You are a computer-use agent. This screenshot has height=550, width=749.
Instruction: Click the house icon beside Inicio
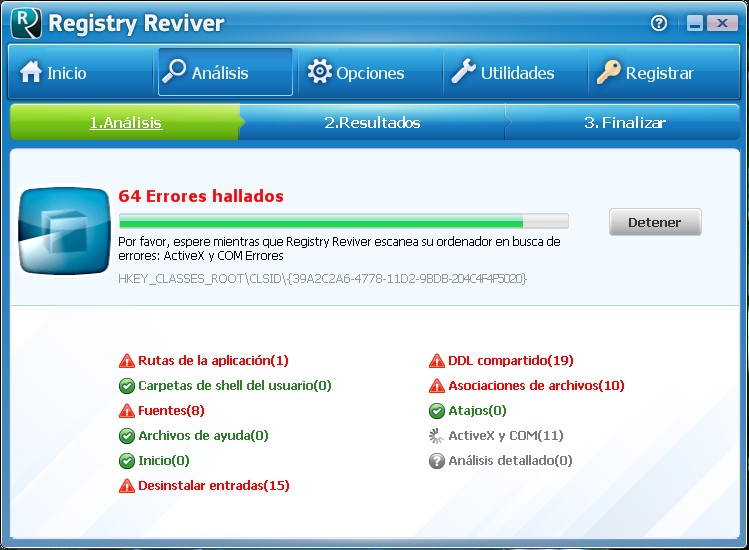point(31,72)
